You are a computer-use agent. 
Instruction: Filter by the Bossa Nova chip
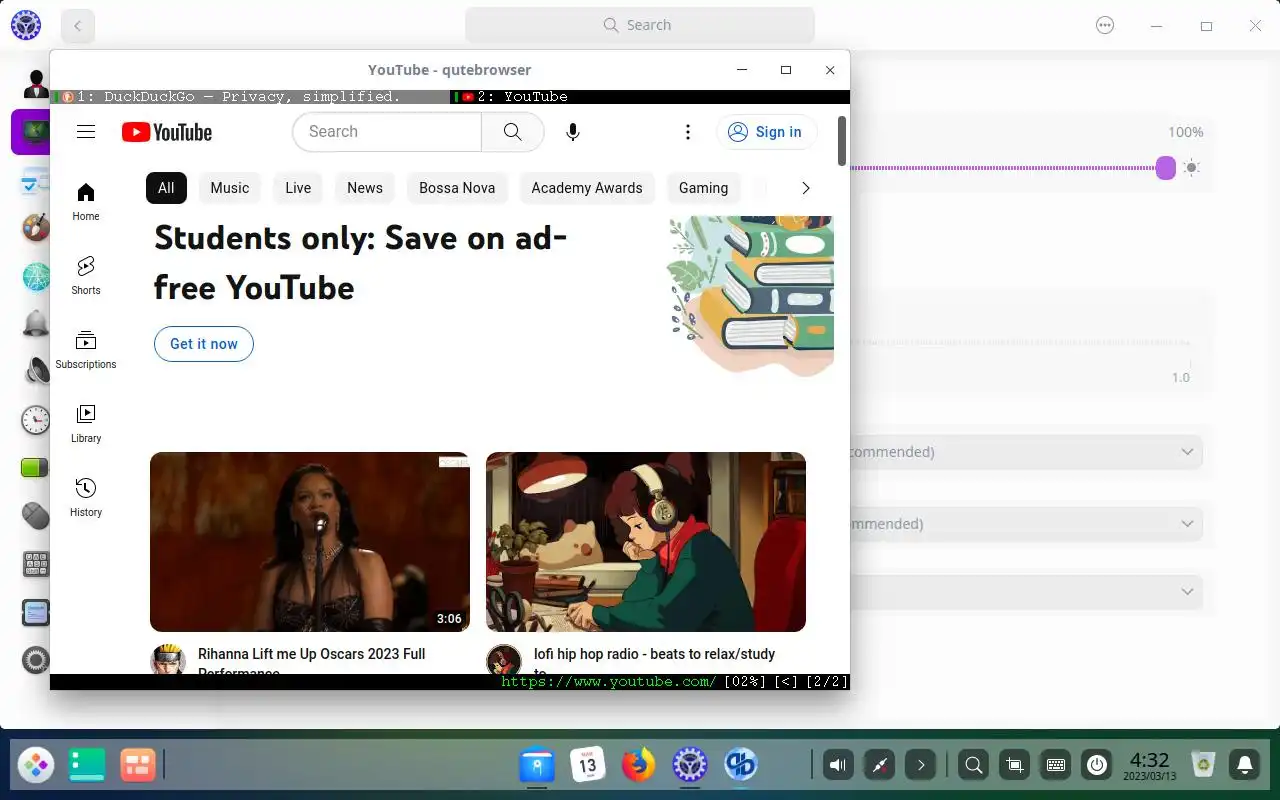pyautogui.click(x=457, y=188)
